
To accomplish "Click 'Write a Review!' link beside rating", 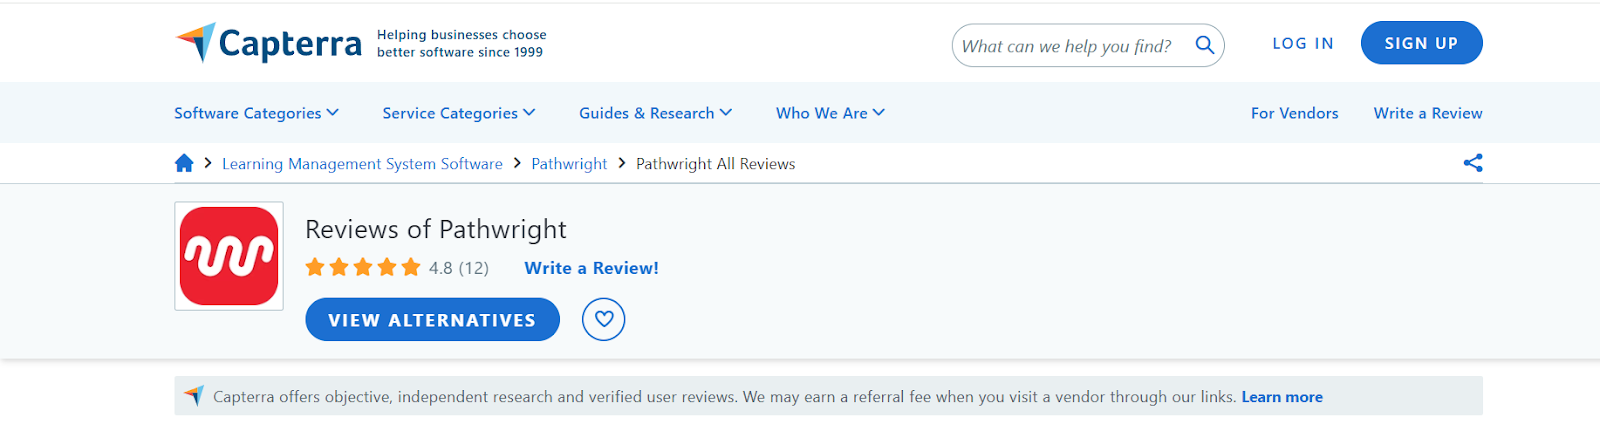I will pyautogui.click(x=592, y=268).
